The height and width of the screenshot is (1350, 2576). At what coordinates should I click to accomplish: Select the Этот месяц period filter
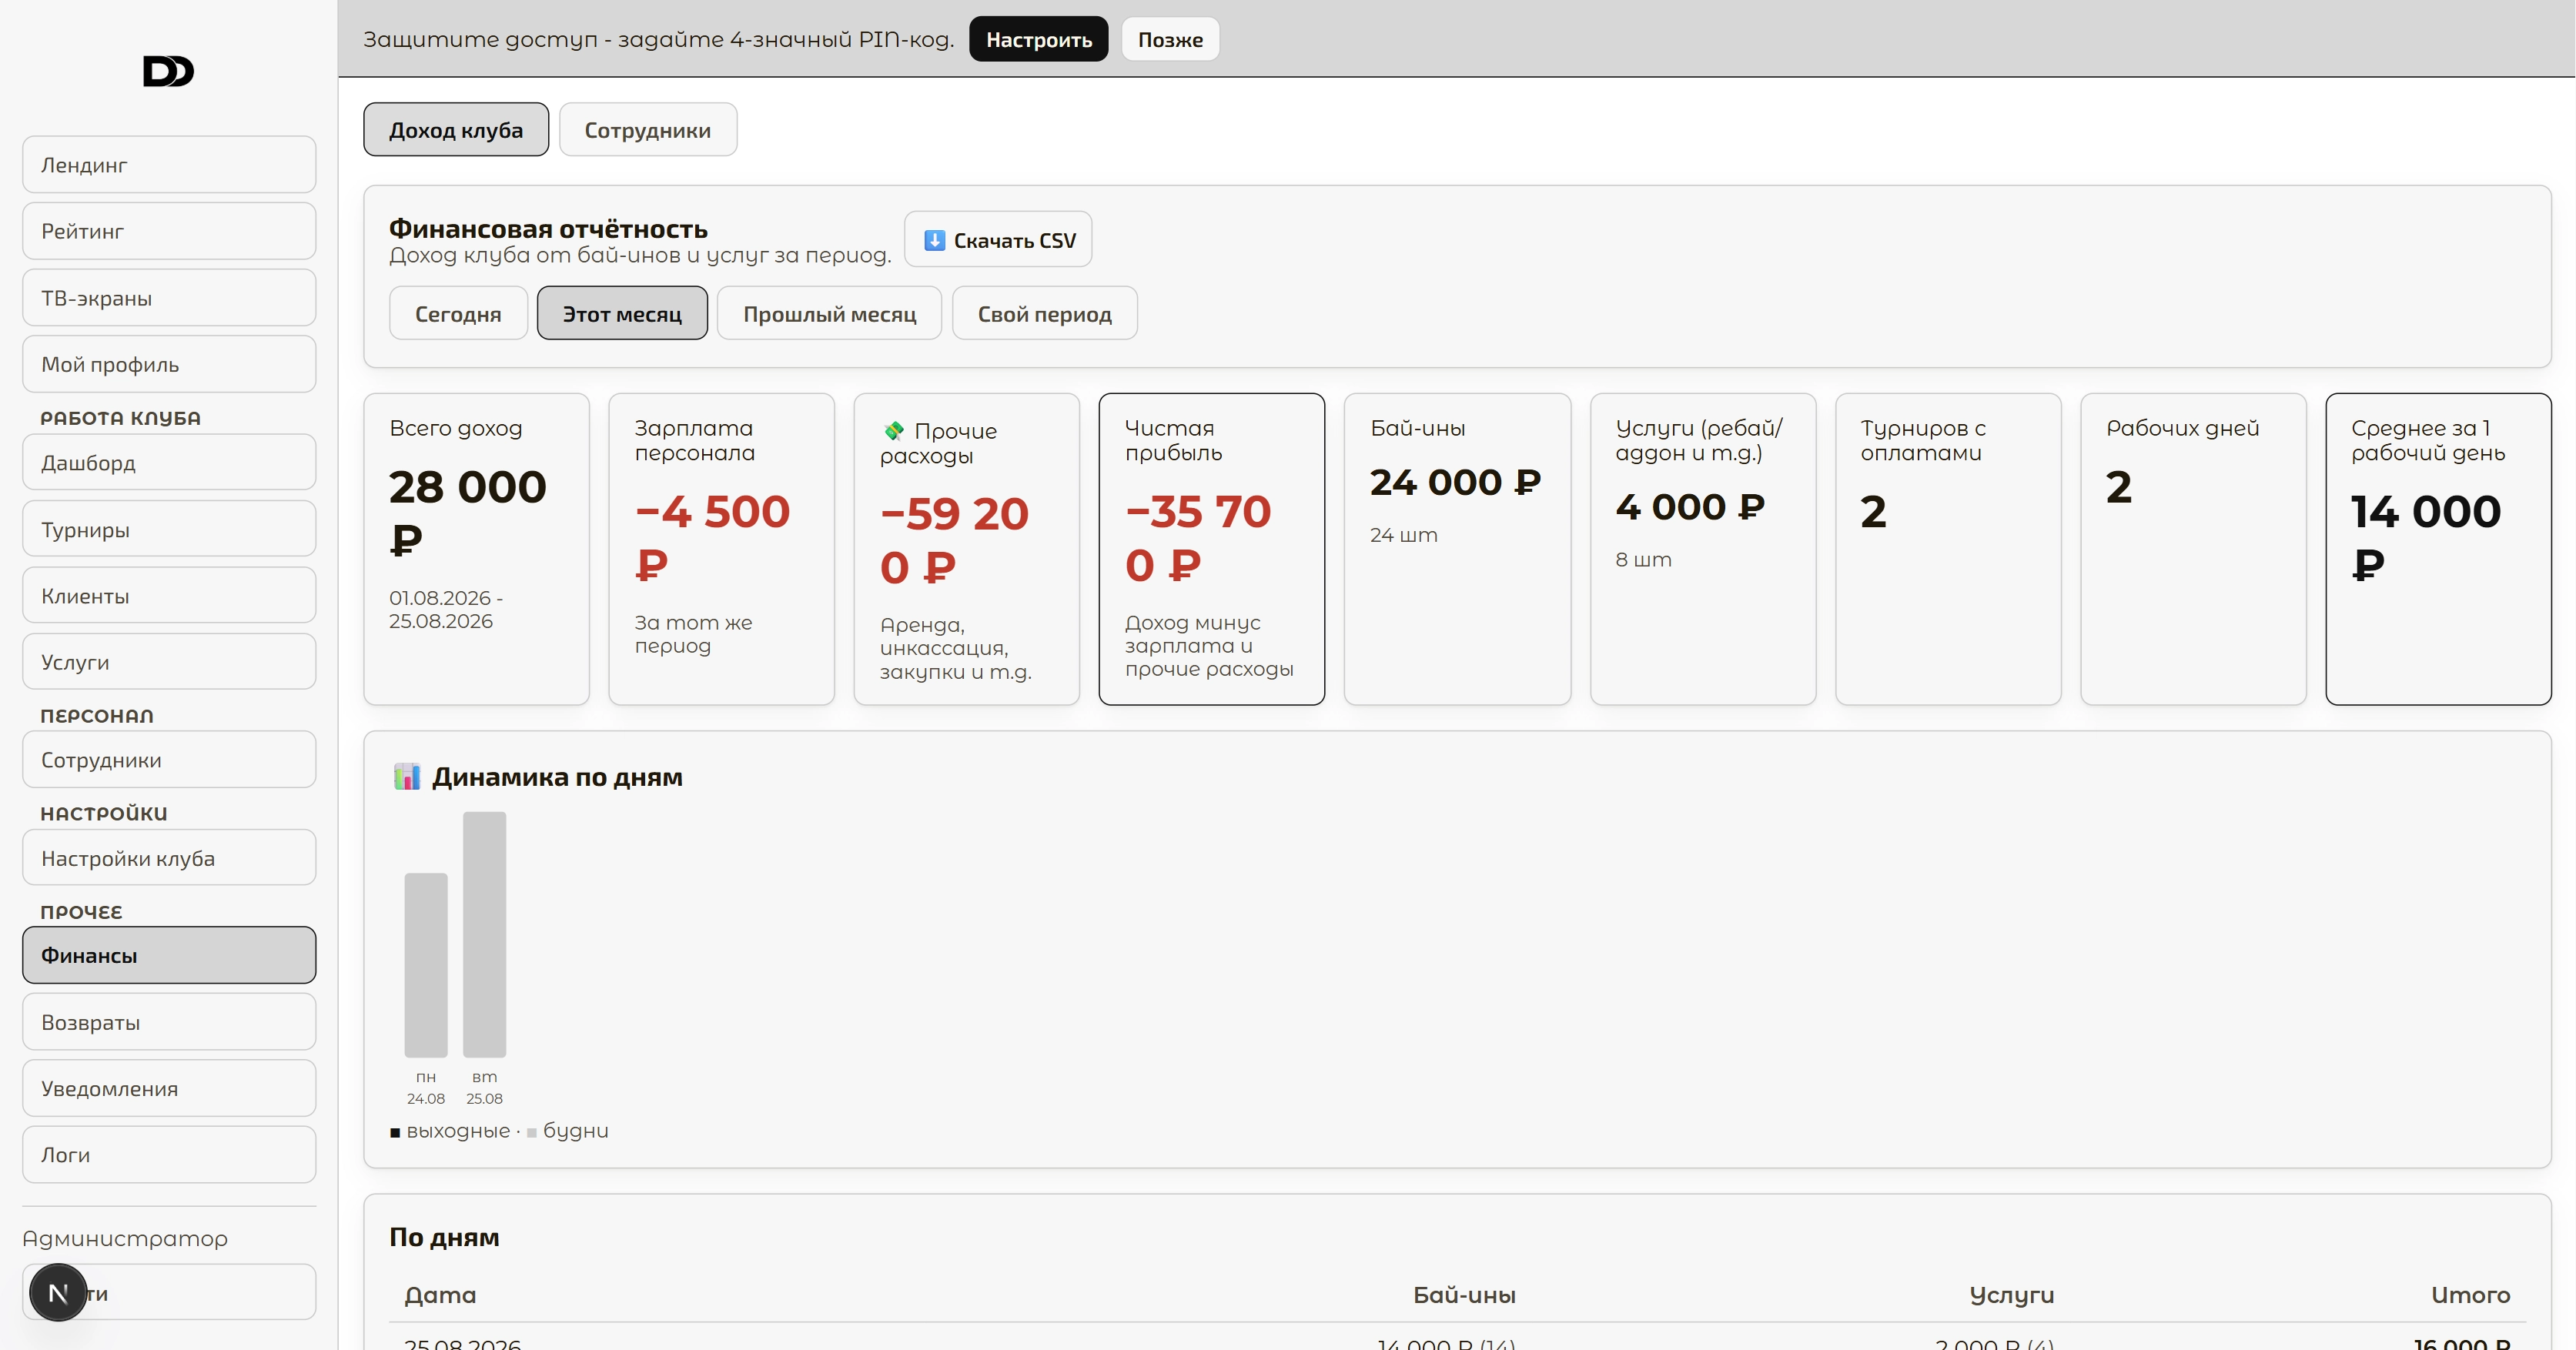coord(622,313)
